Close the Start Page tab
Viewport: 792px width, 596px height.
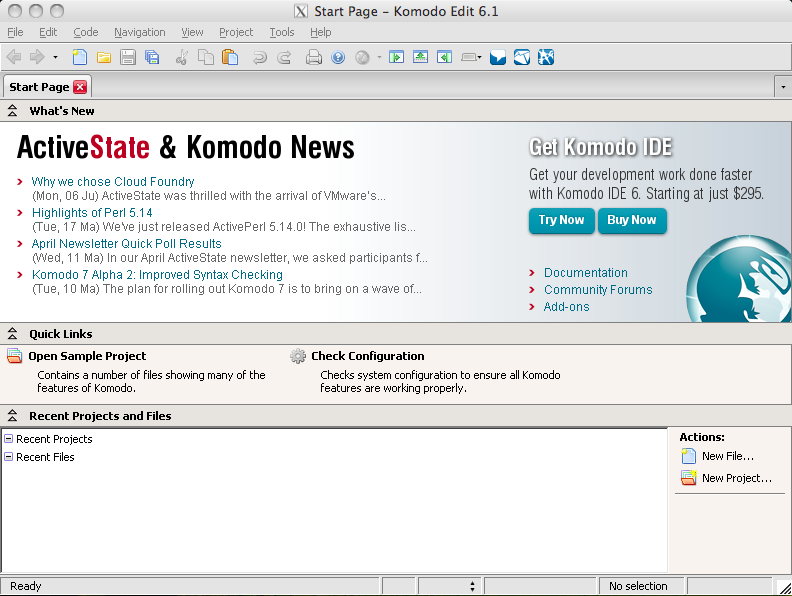click(80, 87)
